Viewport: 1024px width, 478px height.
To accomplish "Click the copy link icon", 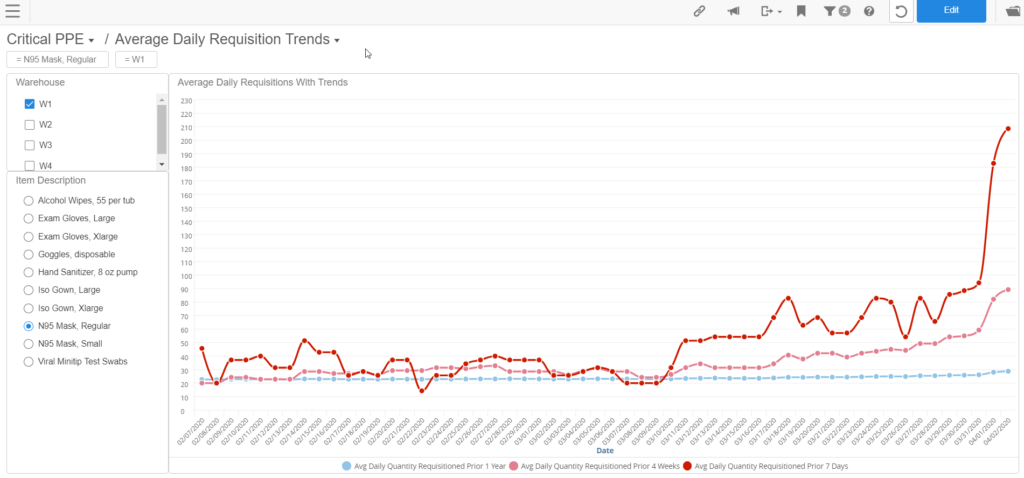I will coord(701,11).
